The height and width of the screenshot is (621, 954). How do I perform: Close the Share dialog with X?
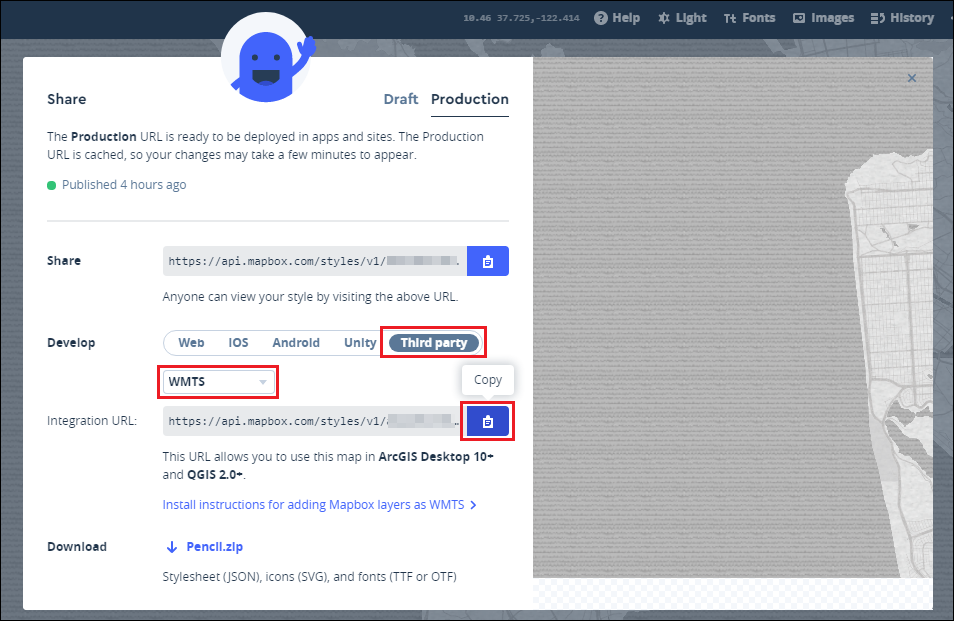pyautogui.click(x=911, y=78)
